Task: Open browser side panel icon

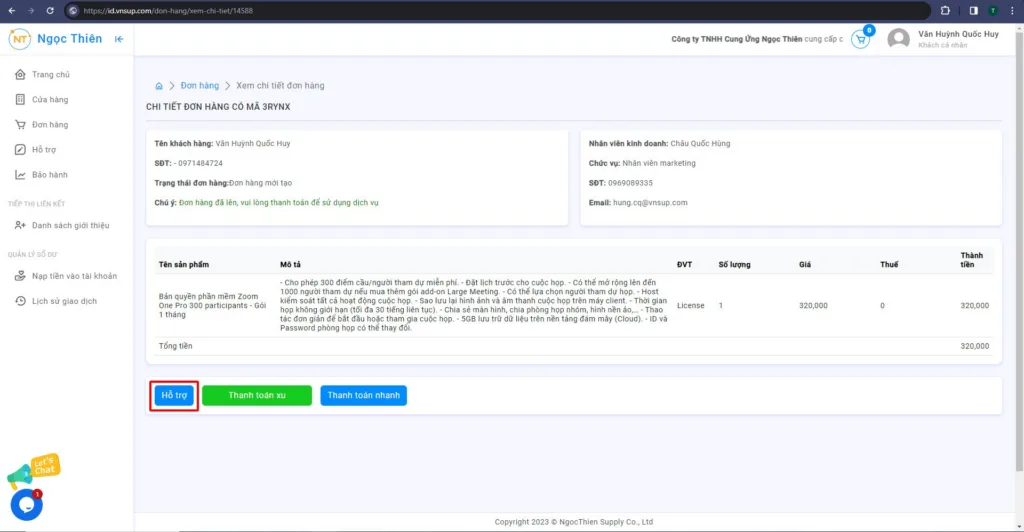Action: coord(973,10)
